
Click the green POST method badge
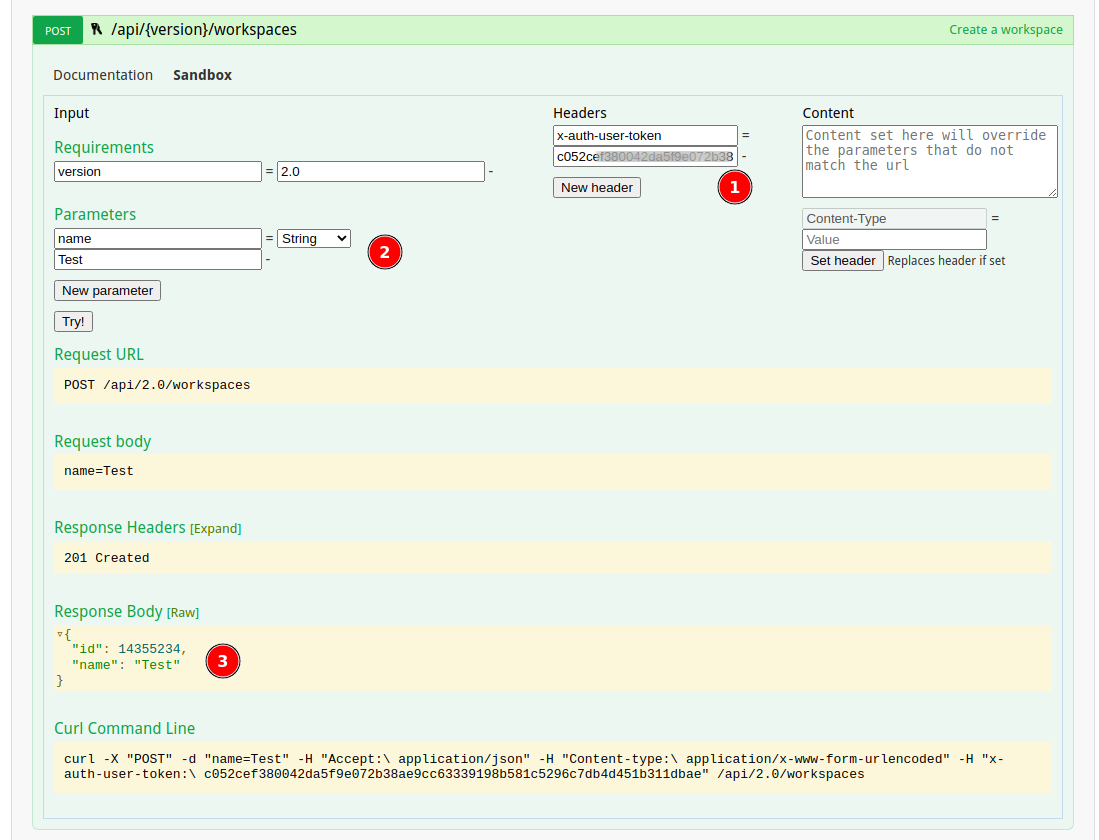pos(58,30)
